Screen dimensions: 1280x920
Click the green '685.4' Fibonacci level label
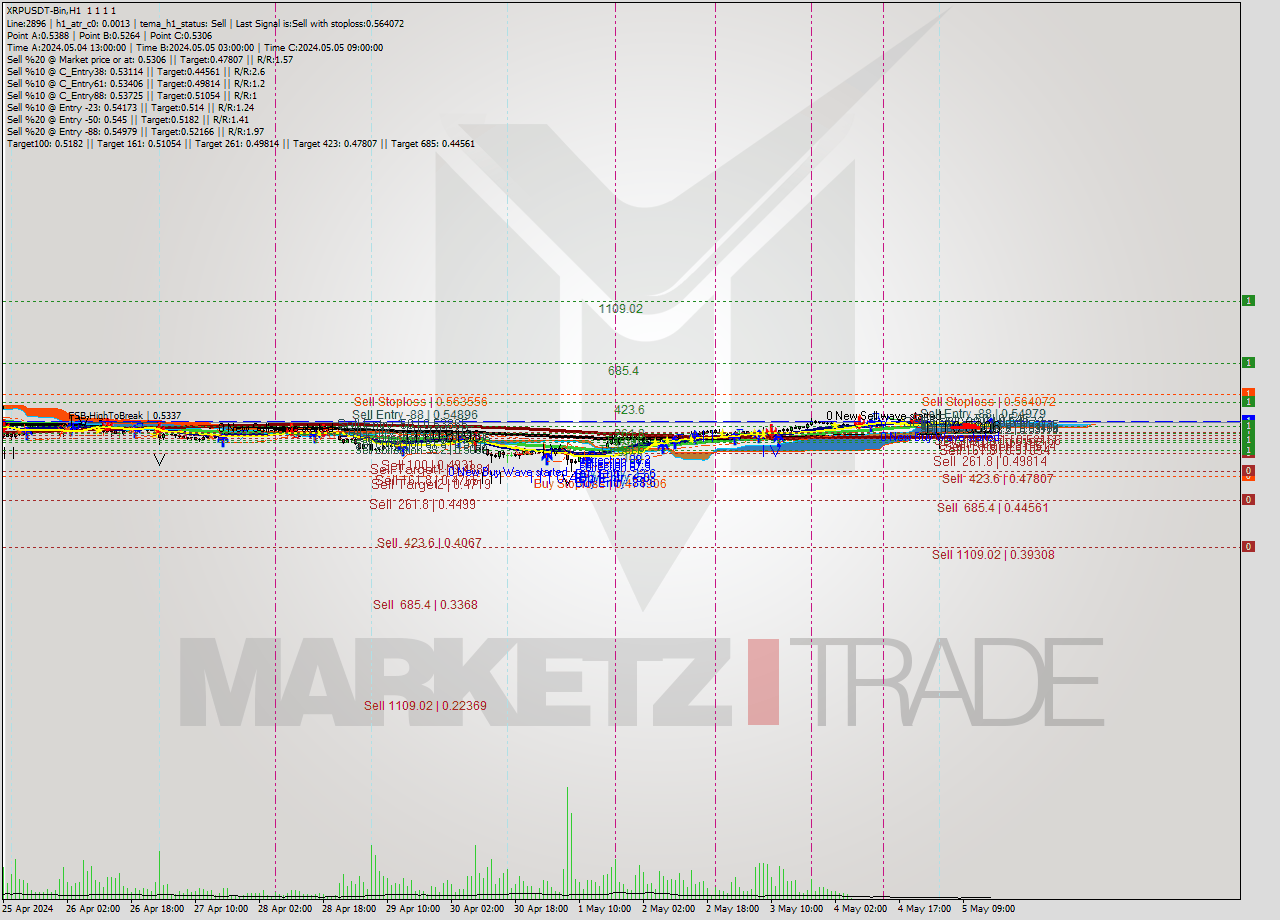[623, 370]
